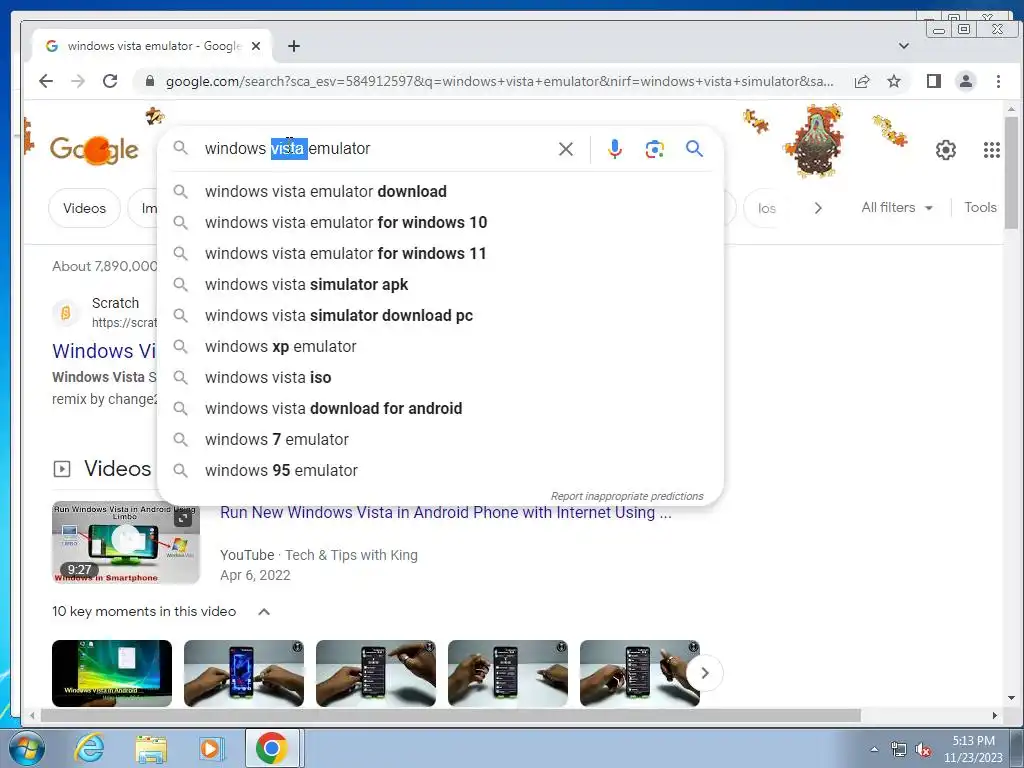Open the All filters dropdown
The image size is (1024, 768).
point(897,208)
